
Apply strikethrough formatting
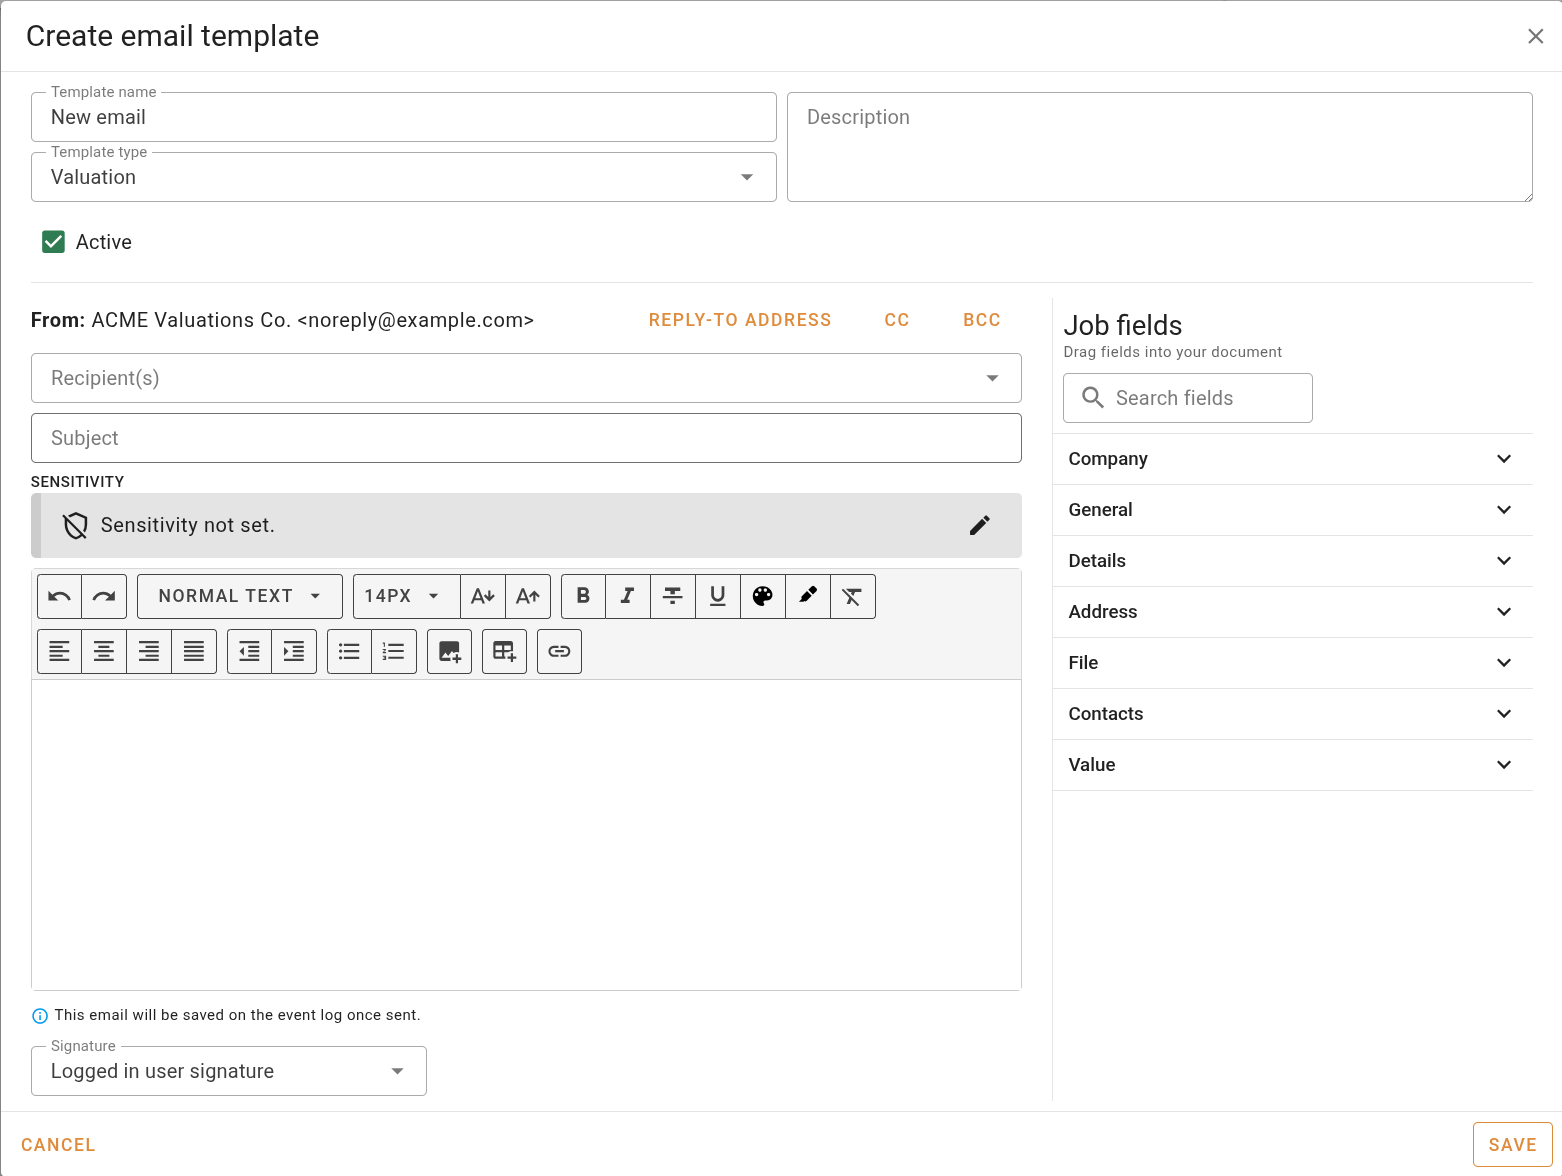[673, 596]
